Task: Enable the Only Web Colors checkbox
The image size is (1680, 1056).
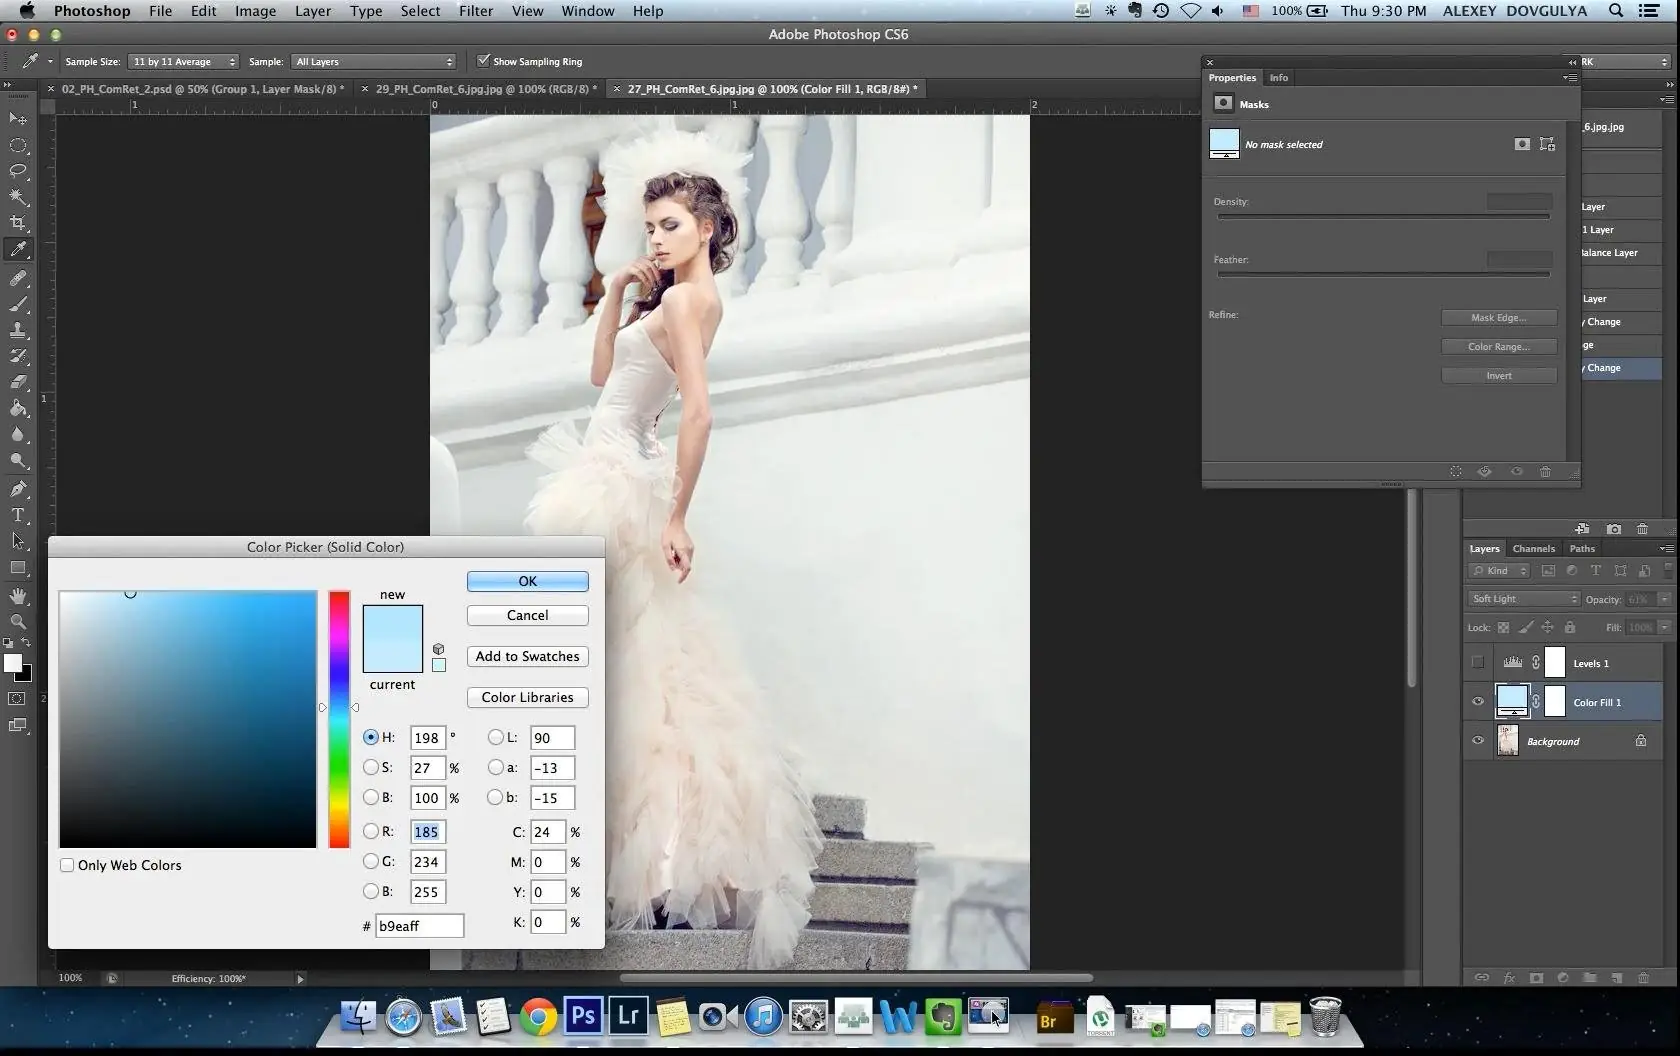Action: pos(67,865)
